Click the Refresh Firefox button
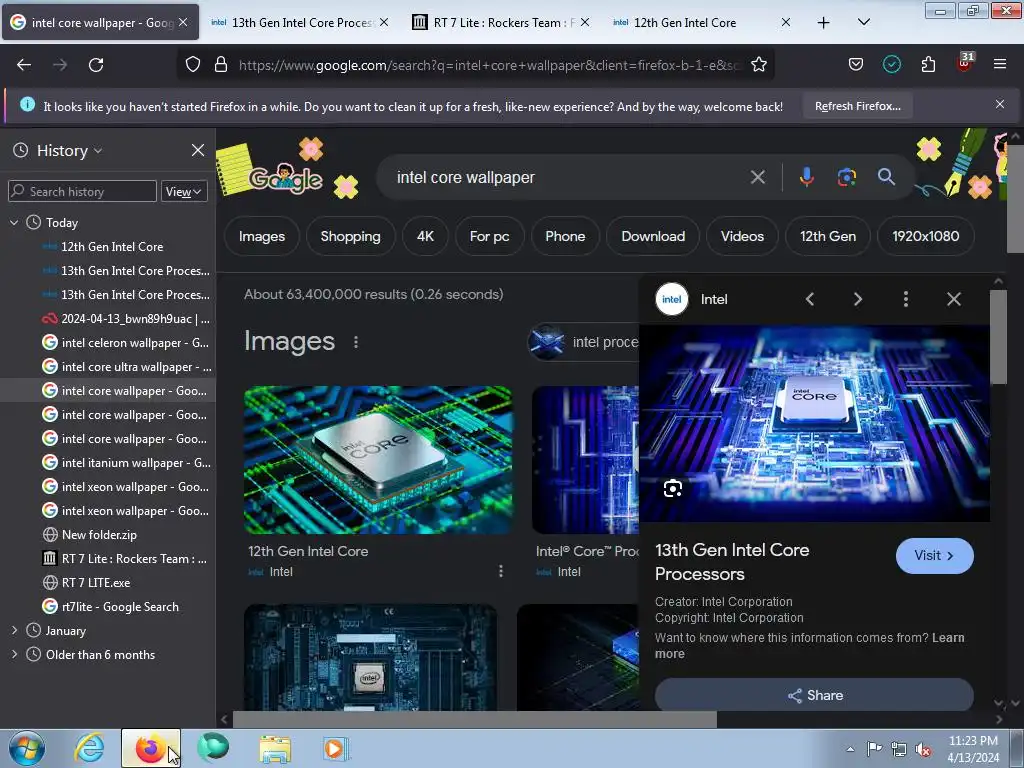Image resolution: width=1024 pixels, height=768 pixels. coord(857,106)
